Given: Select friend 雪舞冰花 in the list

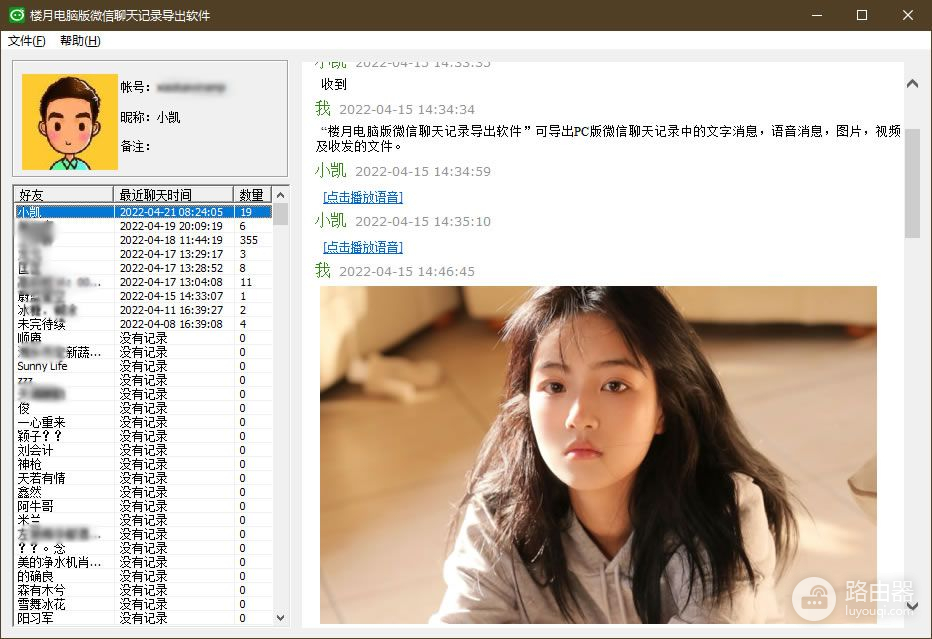Looking at the screenshot, I should tap(143, 604).
